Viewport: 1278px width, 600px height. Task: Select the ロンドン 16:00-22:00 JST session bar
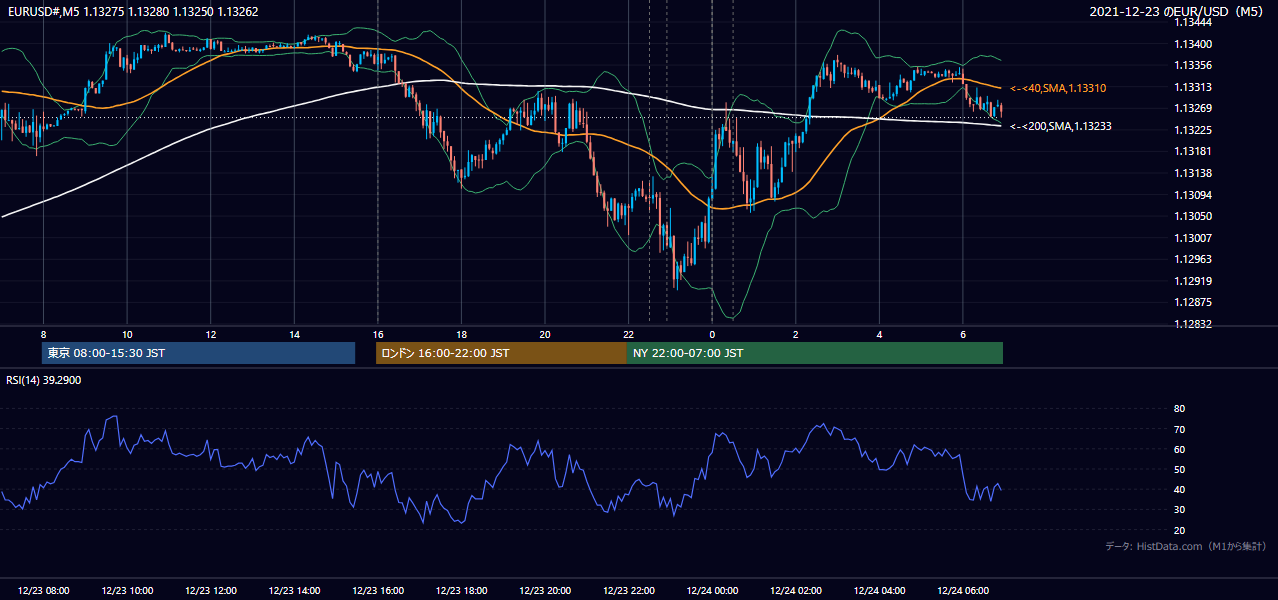[501, 353]
